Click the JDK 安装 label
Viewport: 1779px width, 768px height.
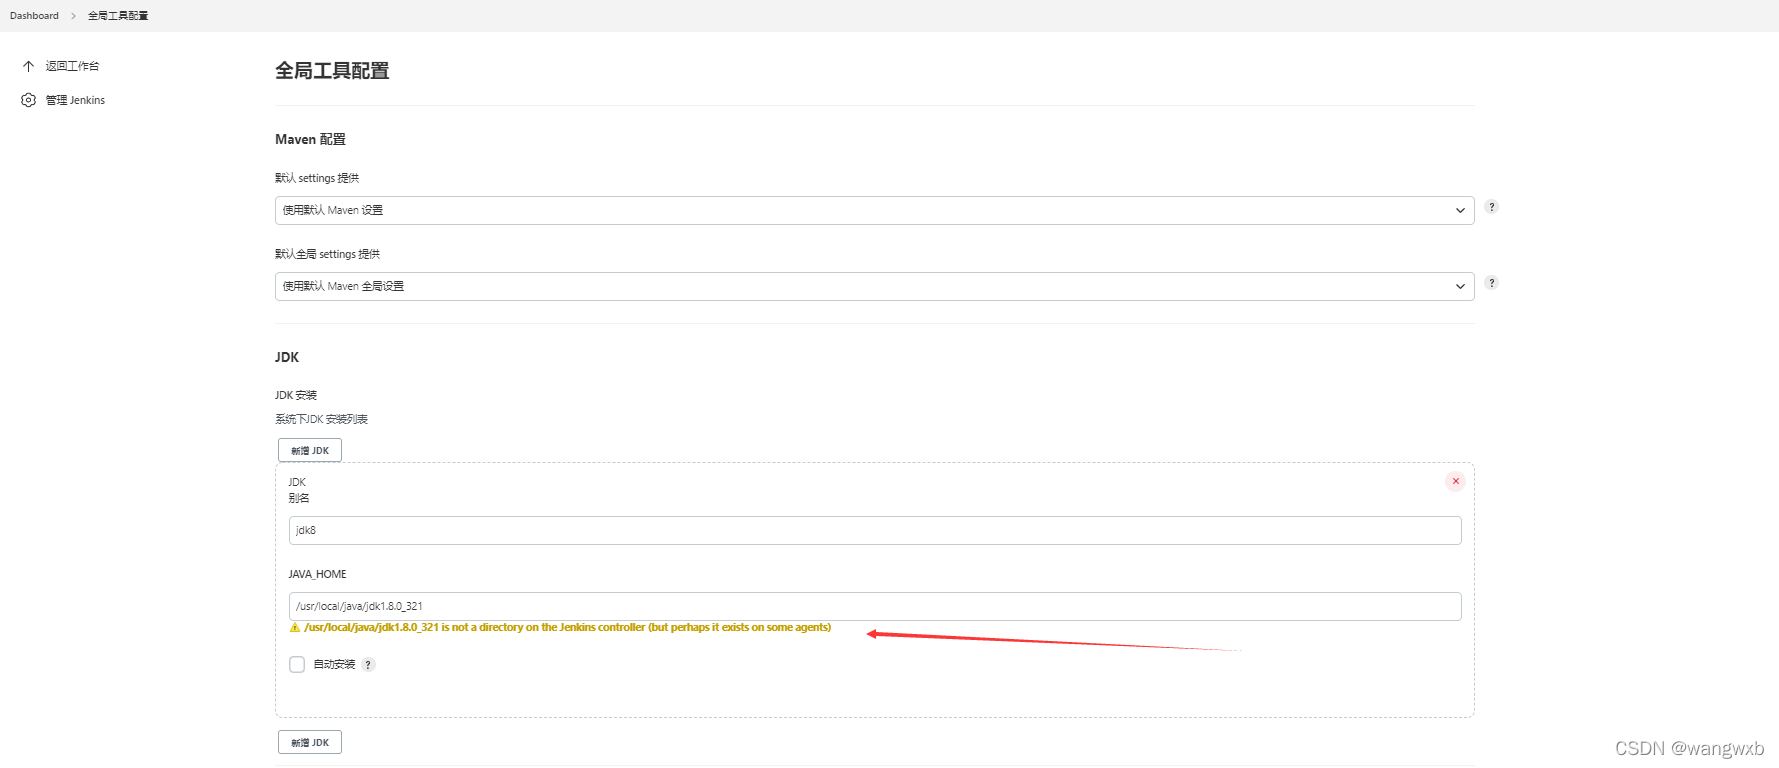(296, 395)
